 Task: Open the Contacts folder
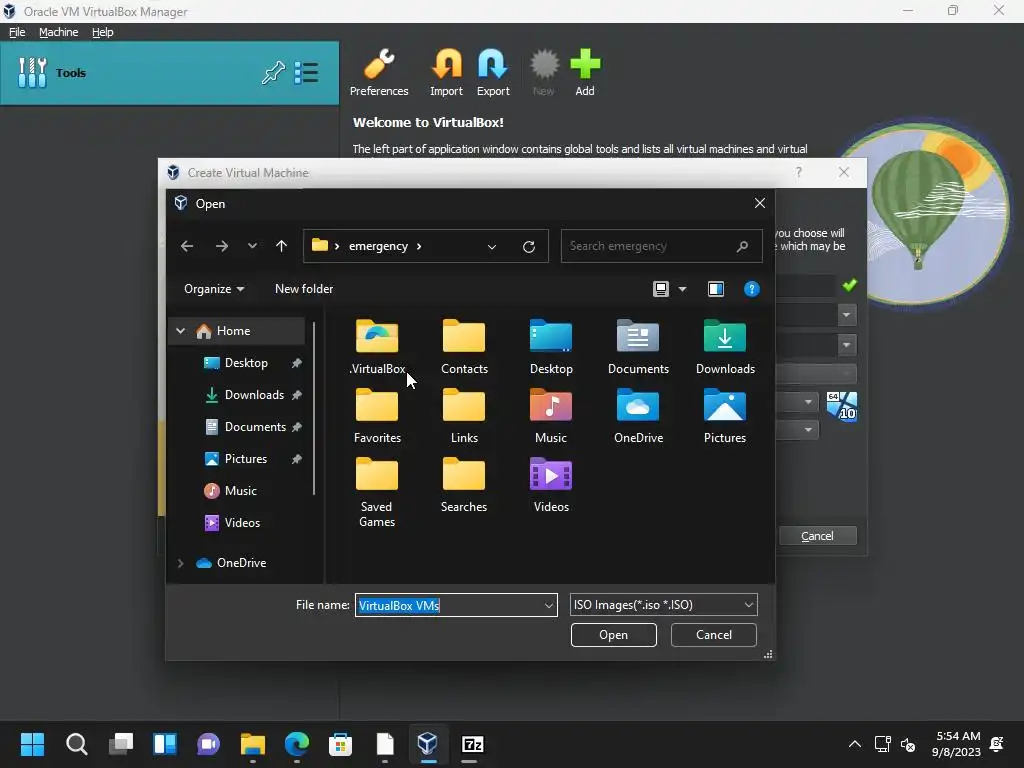464,347
